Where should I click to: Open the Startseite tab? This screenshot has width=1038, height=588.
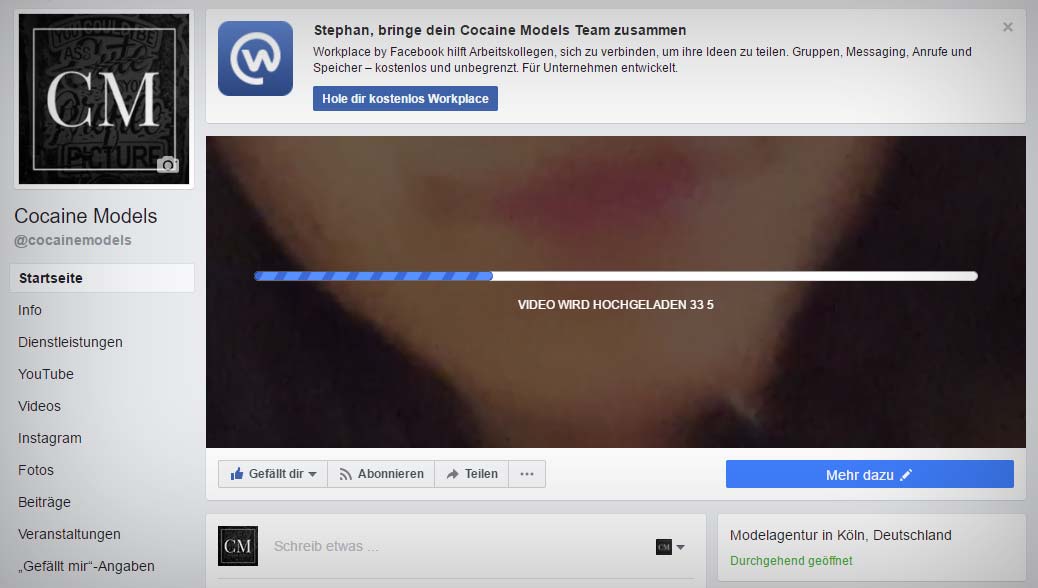tap(102, 278)
